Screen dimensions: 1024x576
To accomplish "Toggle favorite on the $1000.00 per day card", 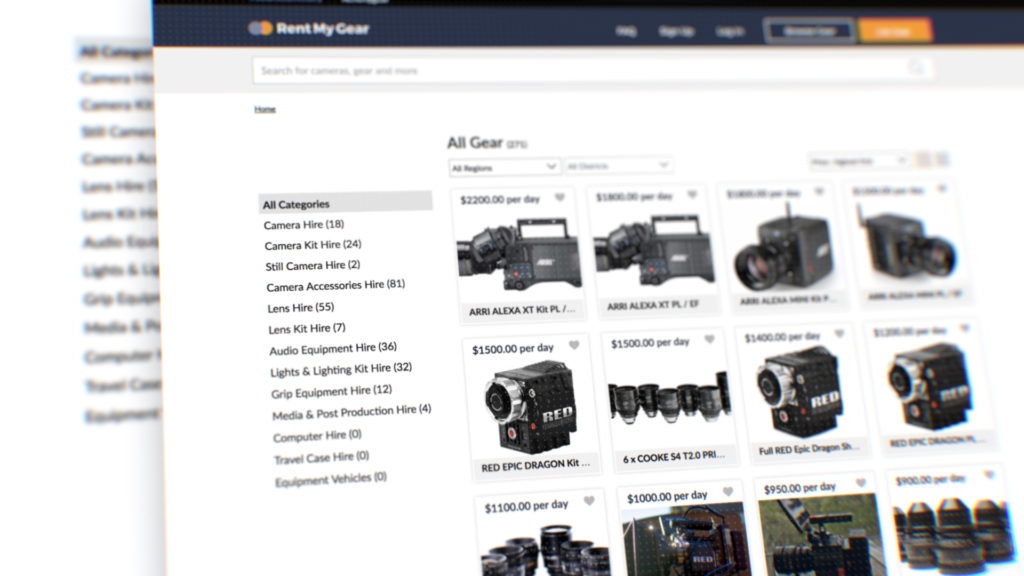I will (728, 492).
